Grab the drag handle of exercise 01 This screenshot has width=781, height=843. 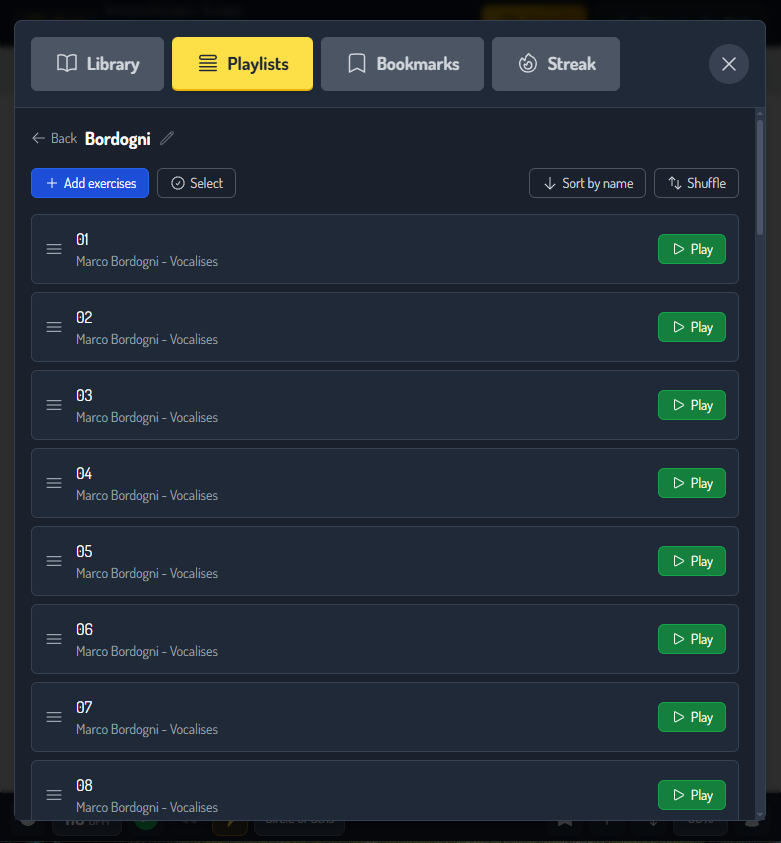coord(54,249)
